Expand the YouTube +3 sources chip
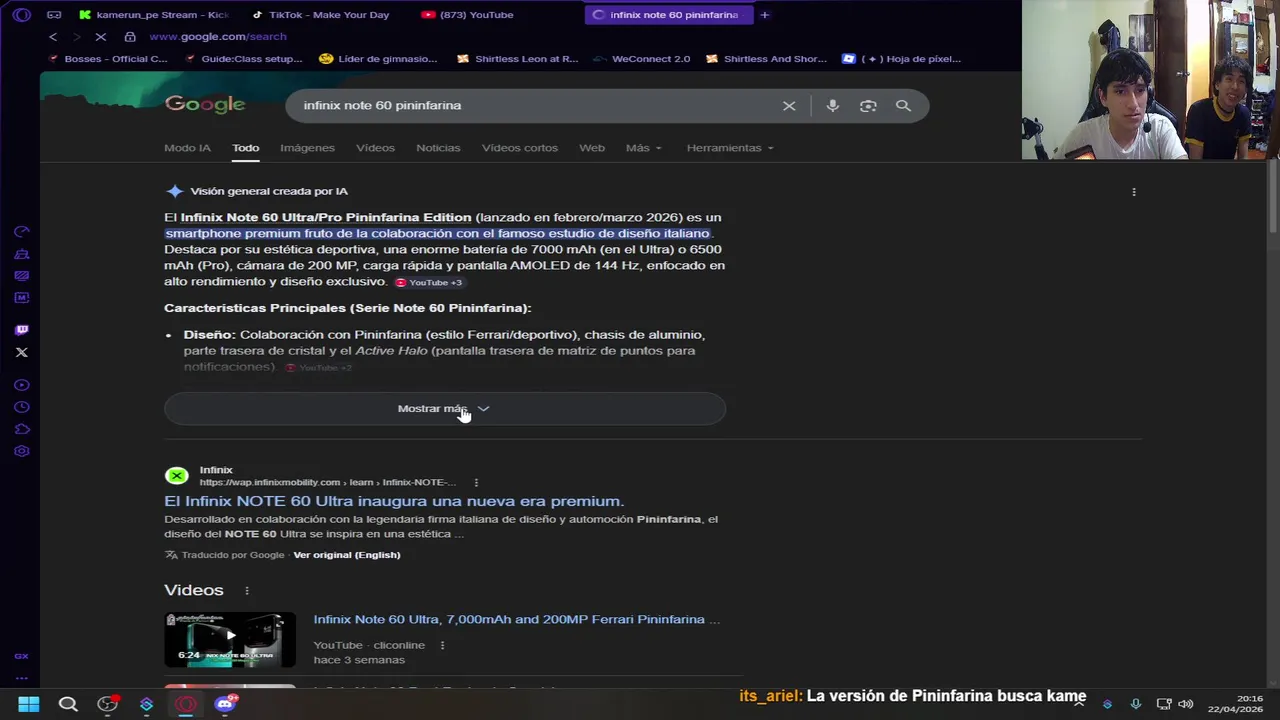 point(429,283)
